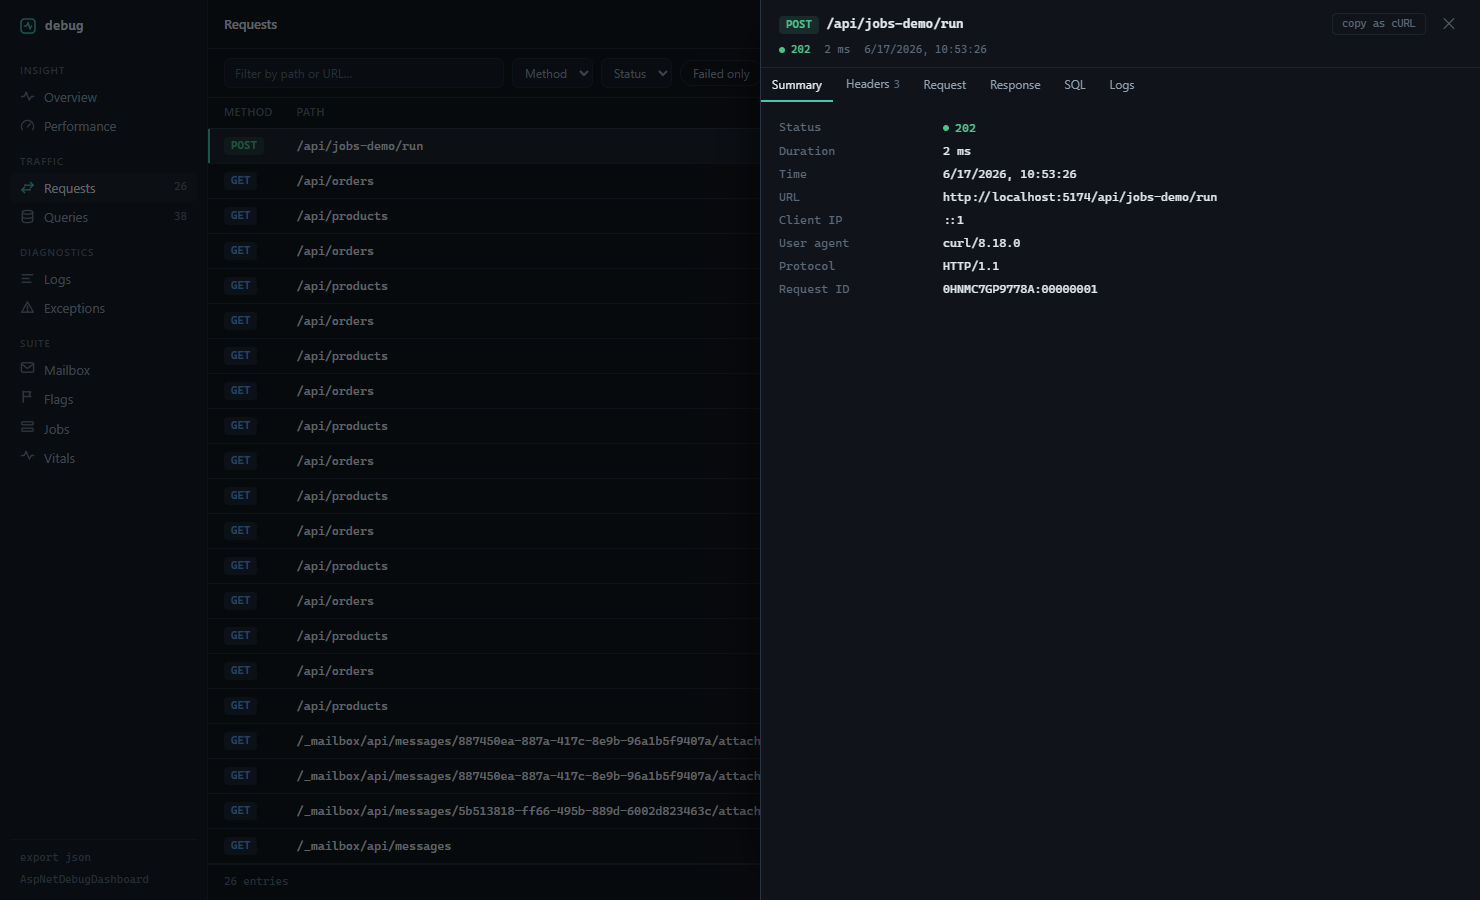Click the Requests page heading
The image size is (1480, 900).
click(x=250, y=24)
